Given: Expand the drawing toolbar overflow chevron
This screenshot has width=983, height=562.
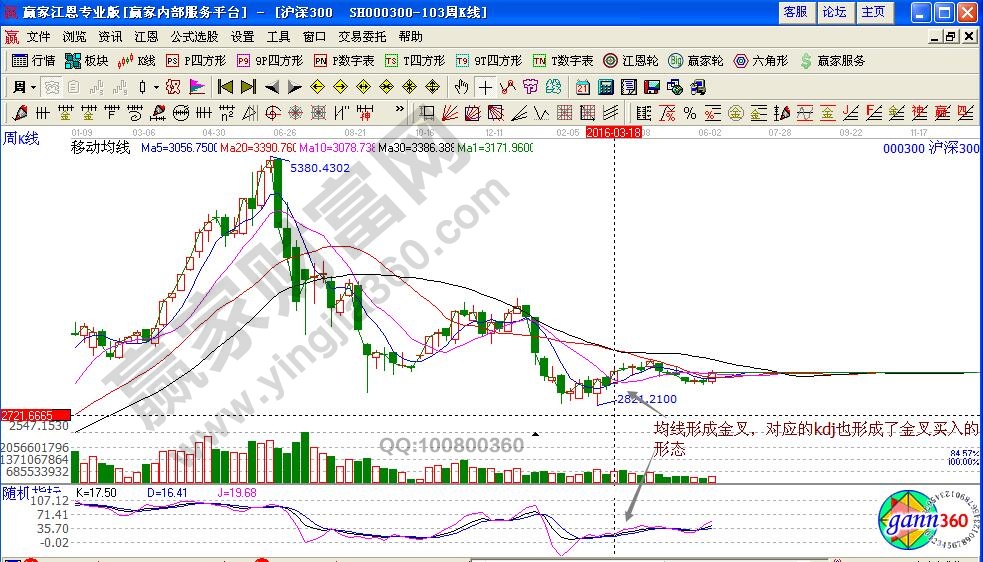Looking at the screenshot, I should pyautogui.click(x=401, y=110).
